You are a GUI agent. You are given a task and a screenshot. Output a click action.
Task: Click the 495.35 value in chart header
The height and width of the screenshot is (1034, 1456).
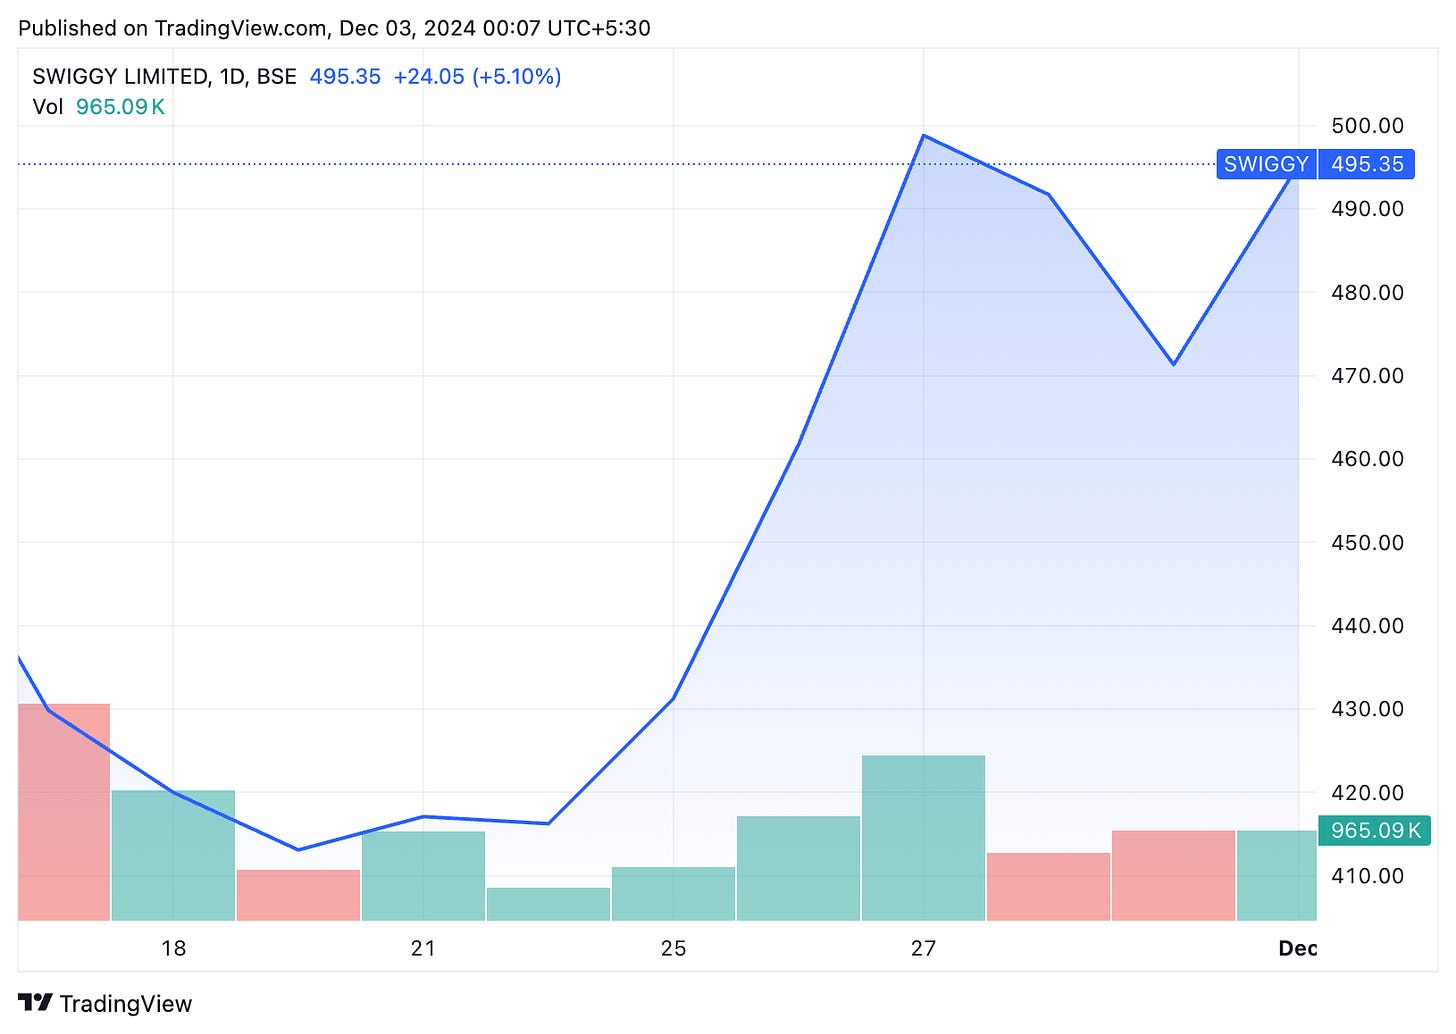point(345,76)
